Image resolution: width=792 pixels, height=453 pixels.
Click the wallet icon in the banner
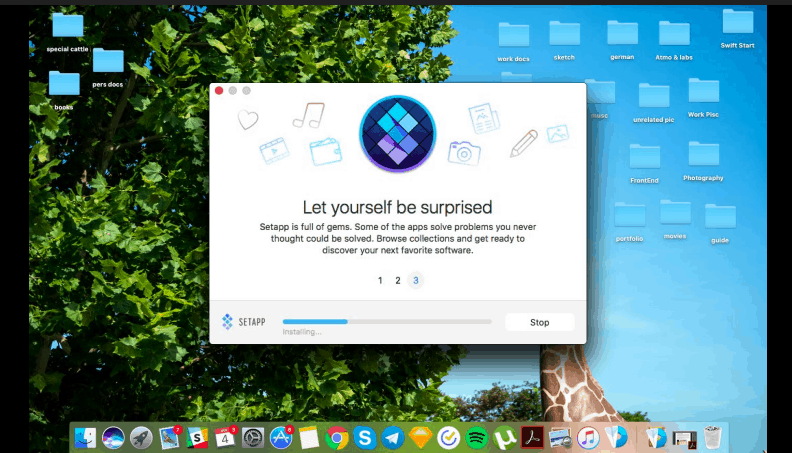coord(325,151)
